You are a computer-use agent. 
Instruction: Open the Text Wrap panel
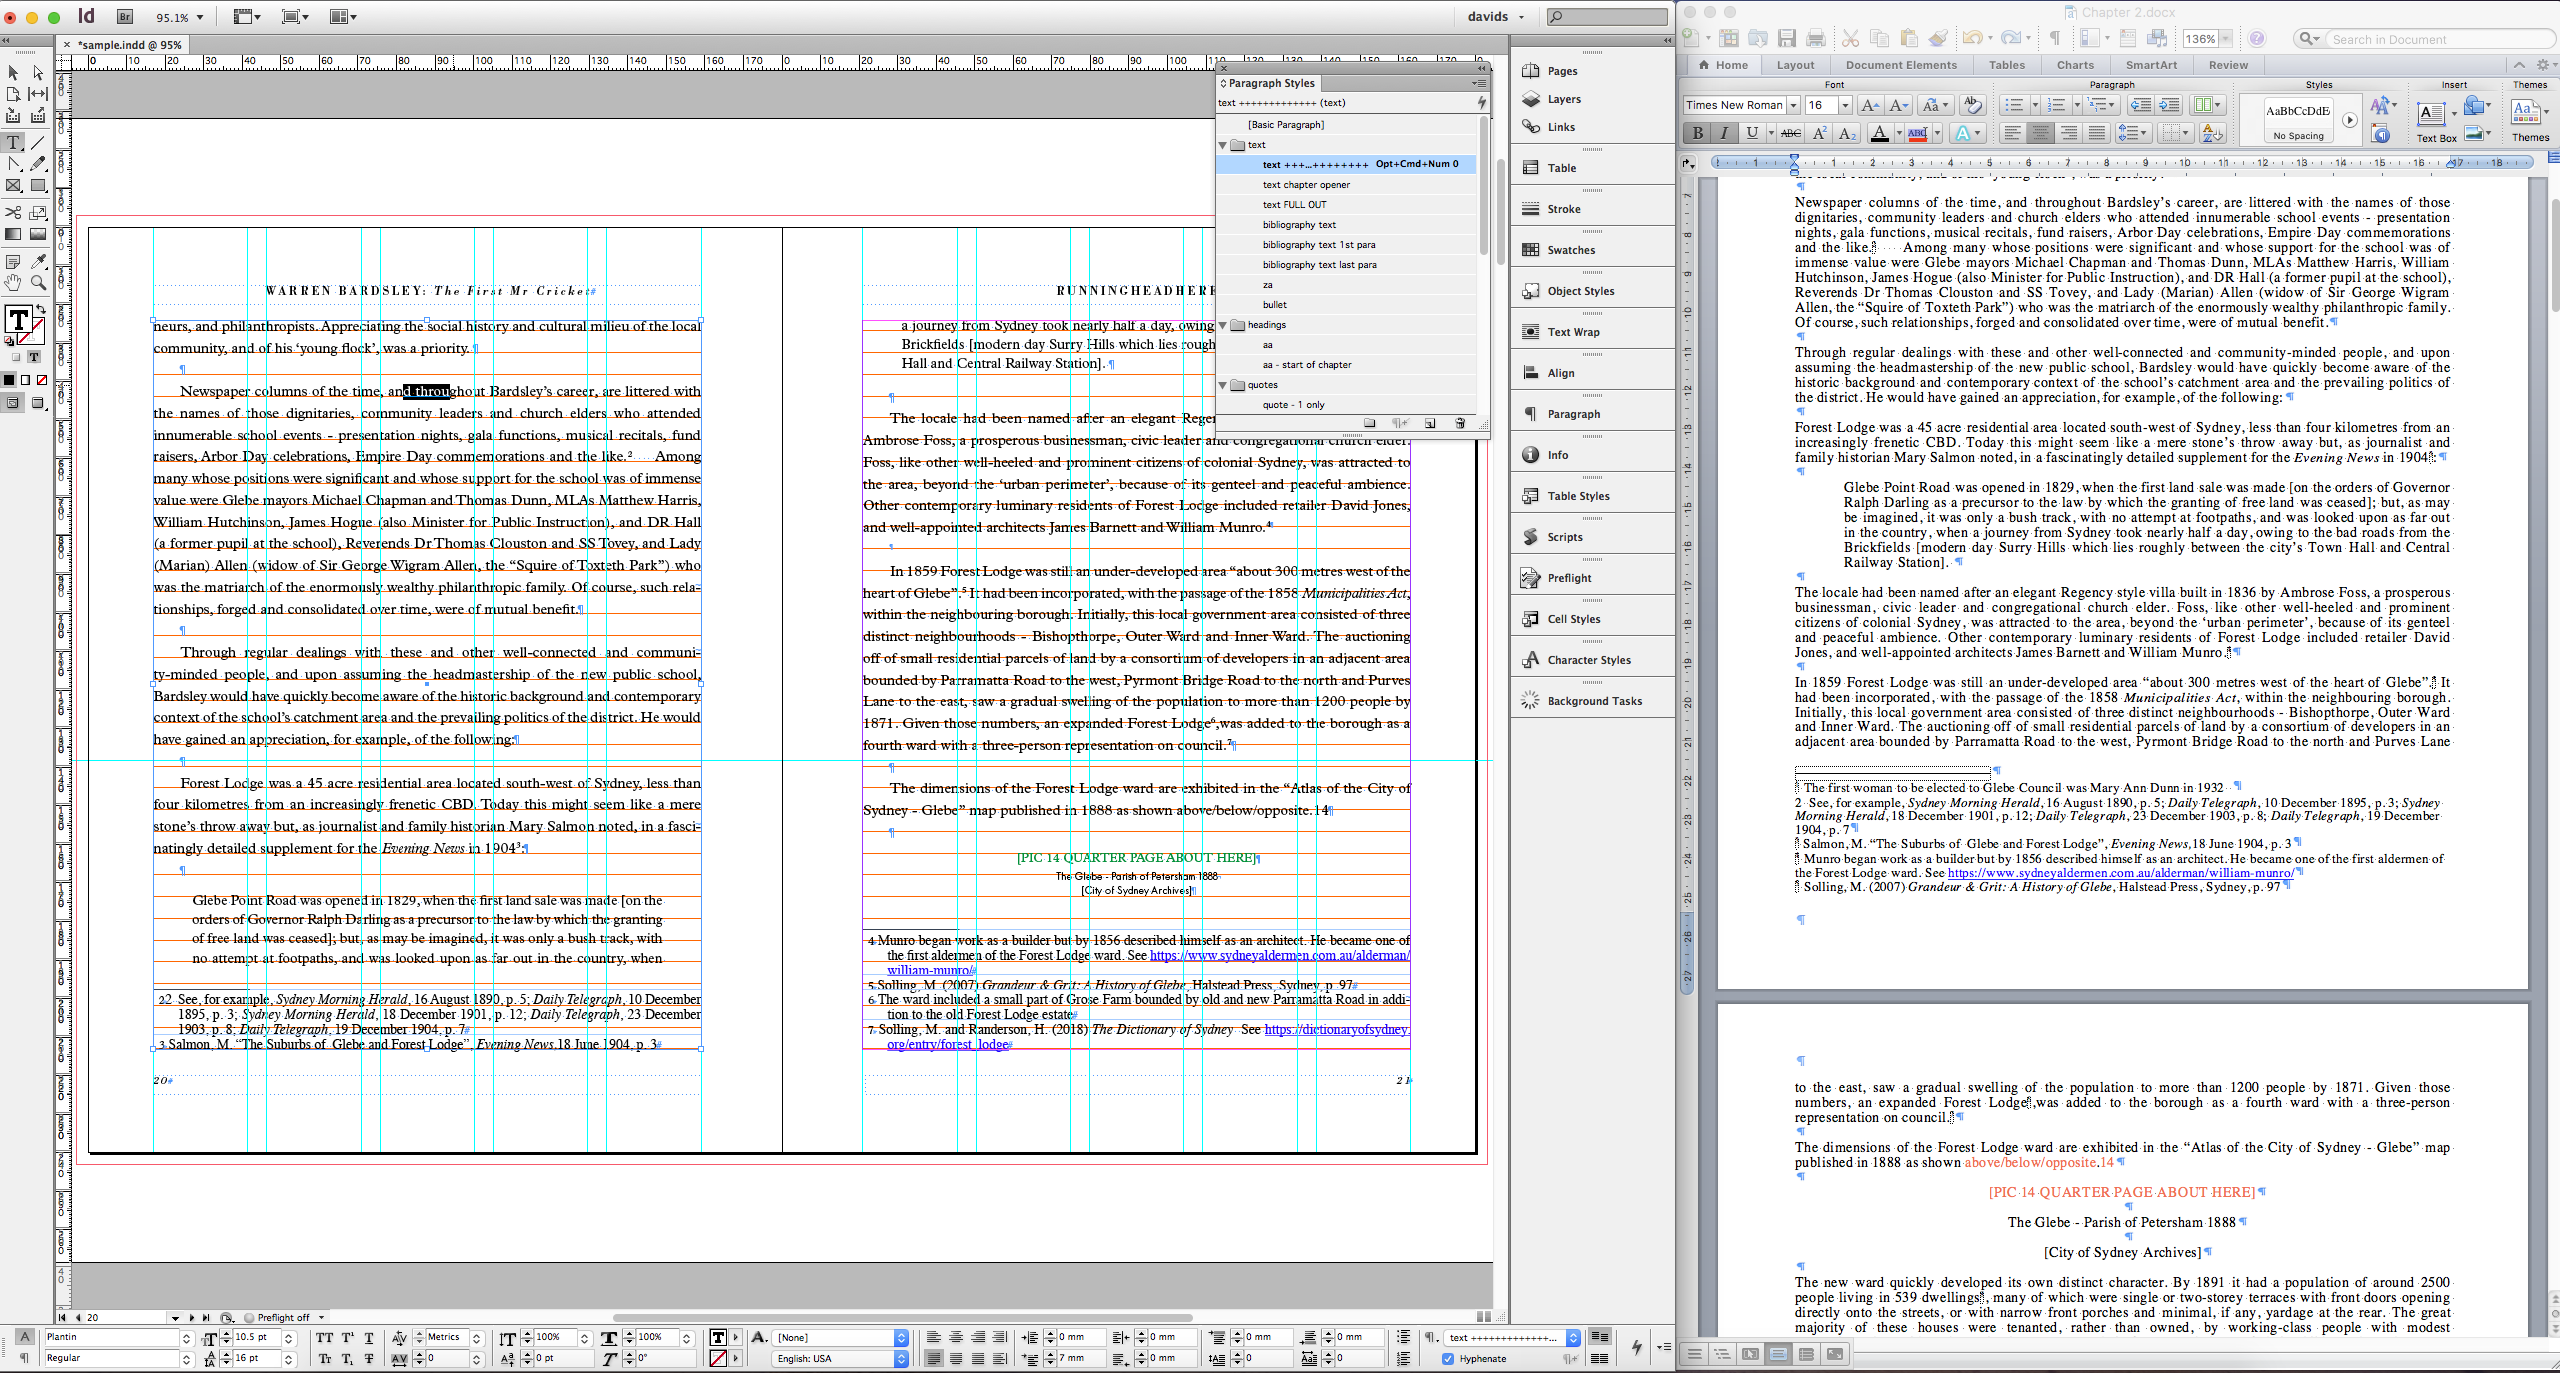[x=1572, y=332]
